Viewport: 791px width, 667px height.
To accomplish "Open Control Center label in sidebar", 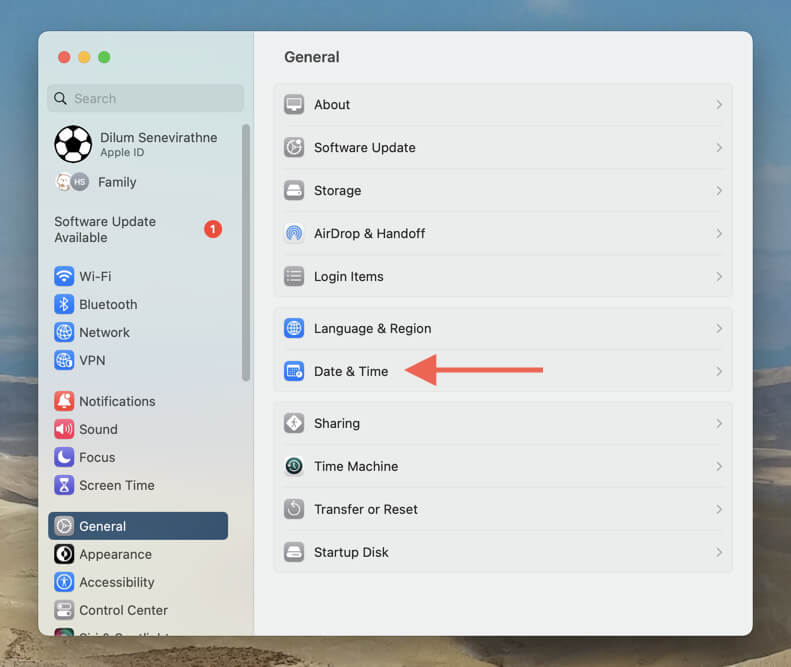I will pyautogui.click(x=124, y=610).
